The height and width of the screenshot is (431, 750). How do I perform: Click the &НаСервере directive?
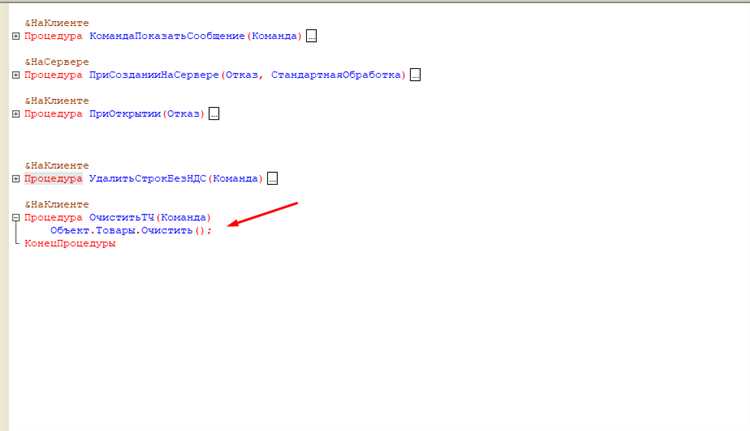(x=57, y=62)
